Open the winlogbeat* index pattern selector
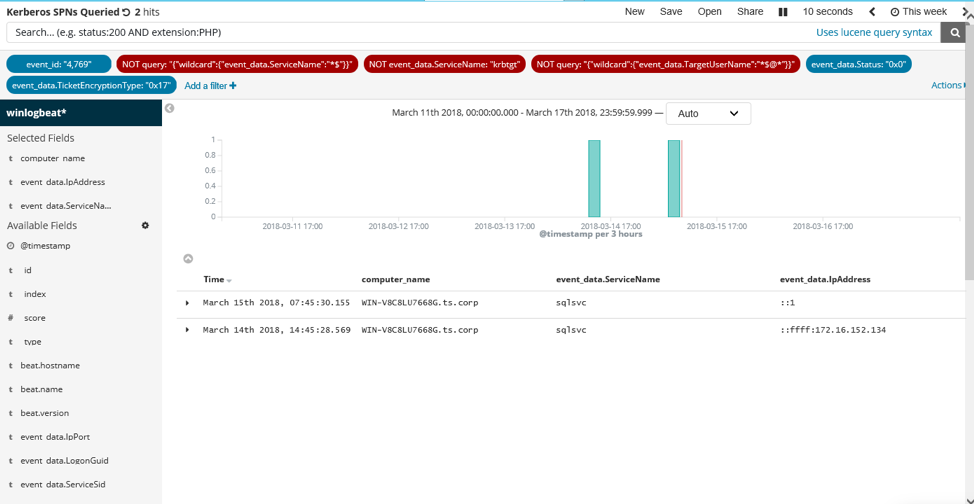The height and width of the screenshot is (504, 974). (81, 113)
